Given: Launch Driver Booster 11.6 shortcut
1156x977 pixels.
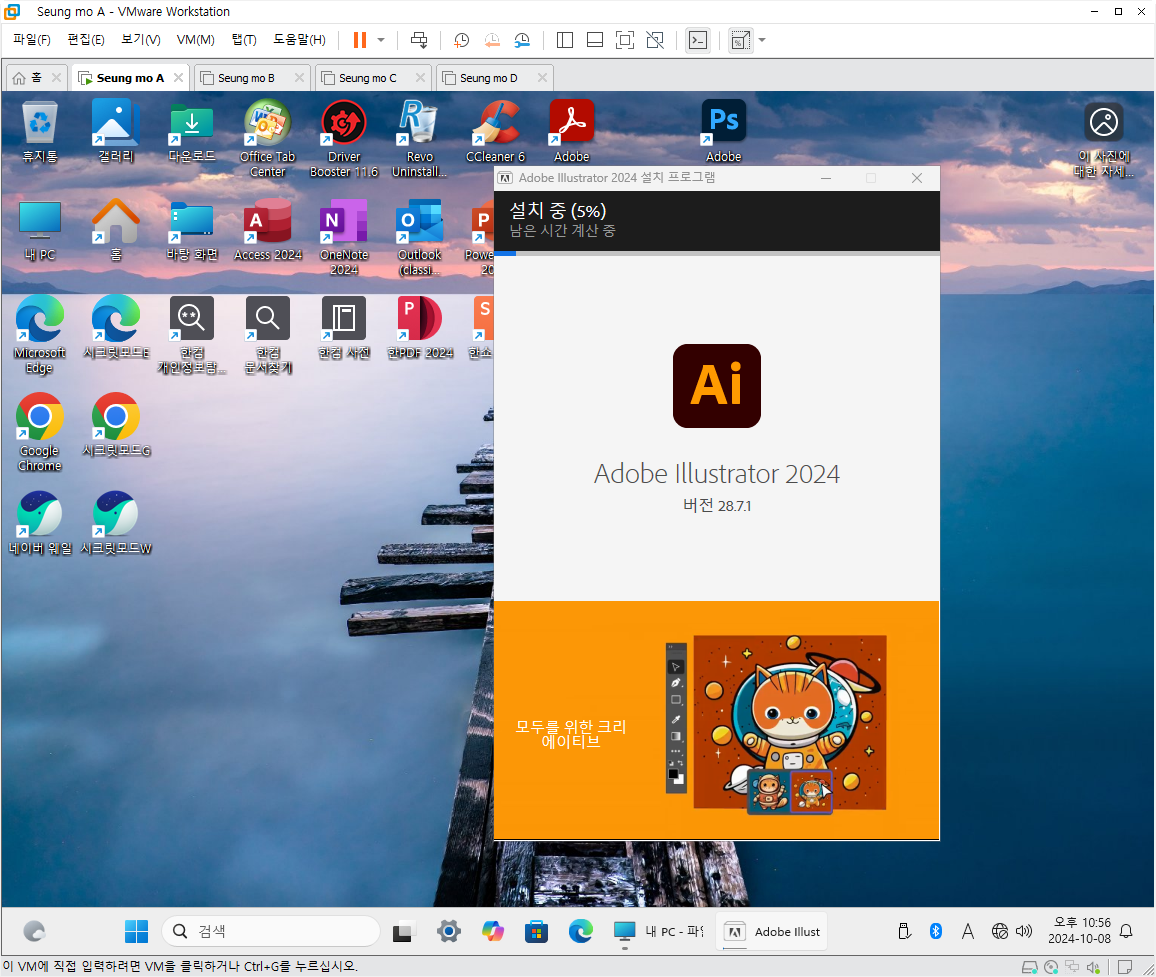Looking at the screenshot, I should 344,139.
